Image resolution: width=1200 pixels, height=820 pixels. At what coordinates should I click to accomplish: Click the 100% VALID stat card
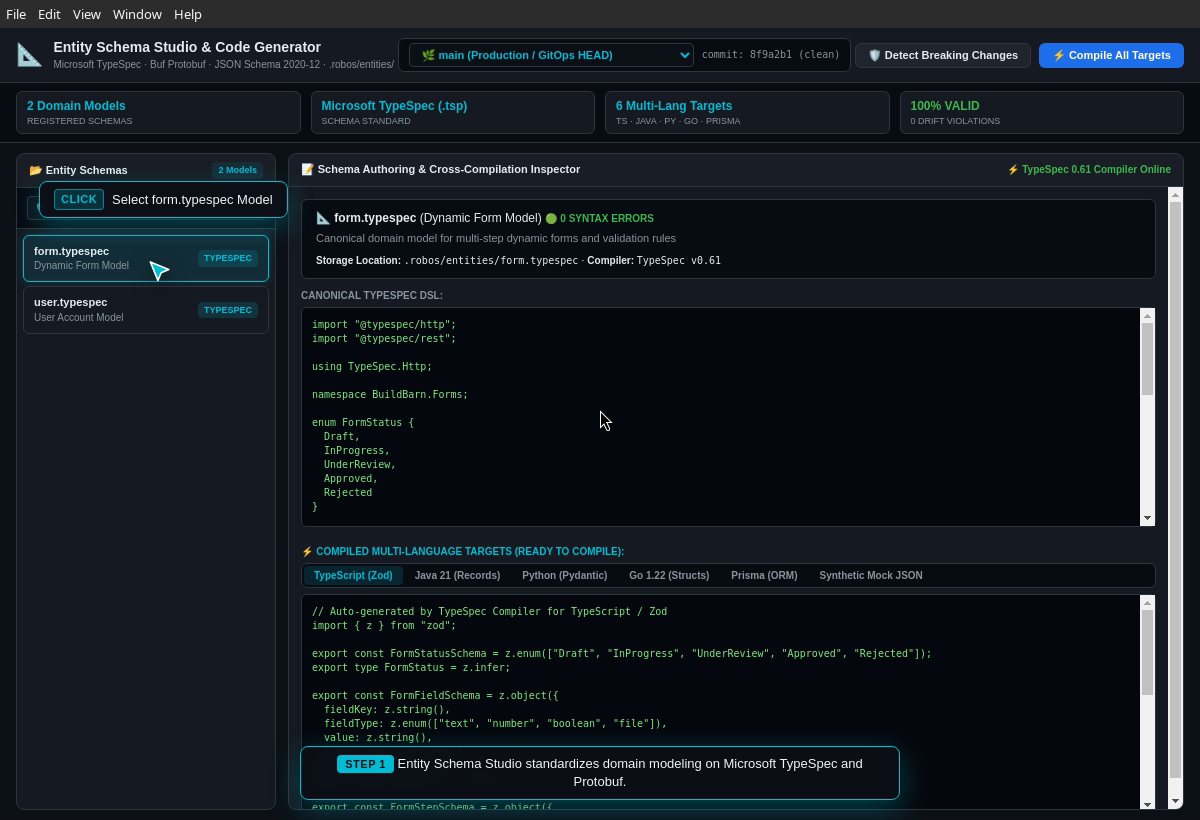(1041, 112)
